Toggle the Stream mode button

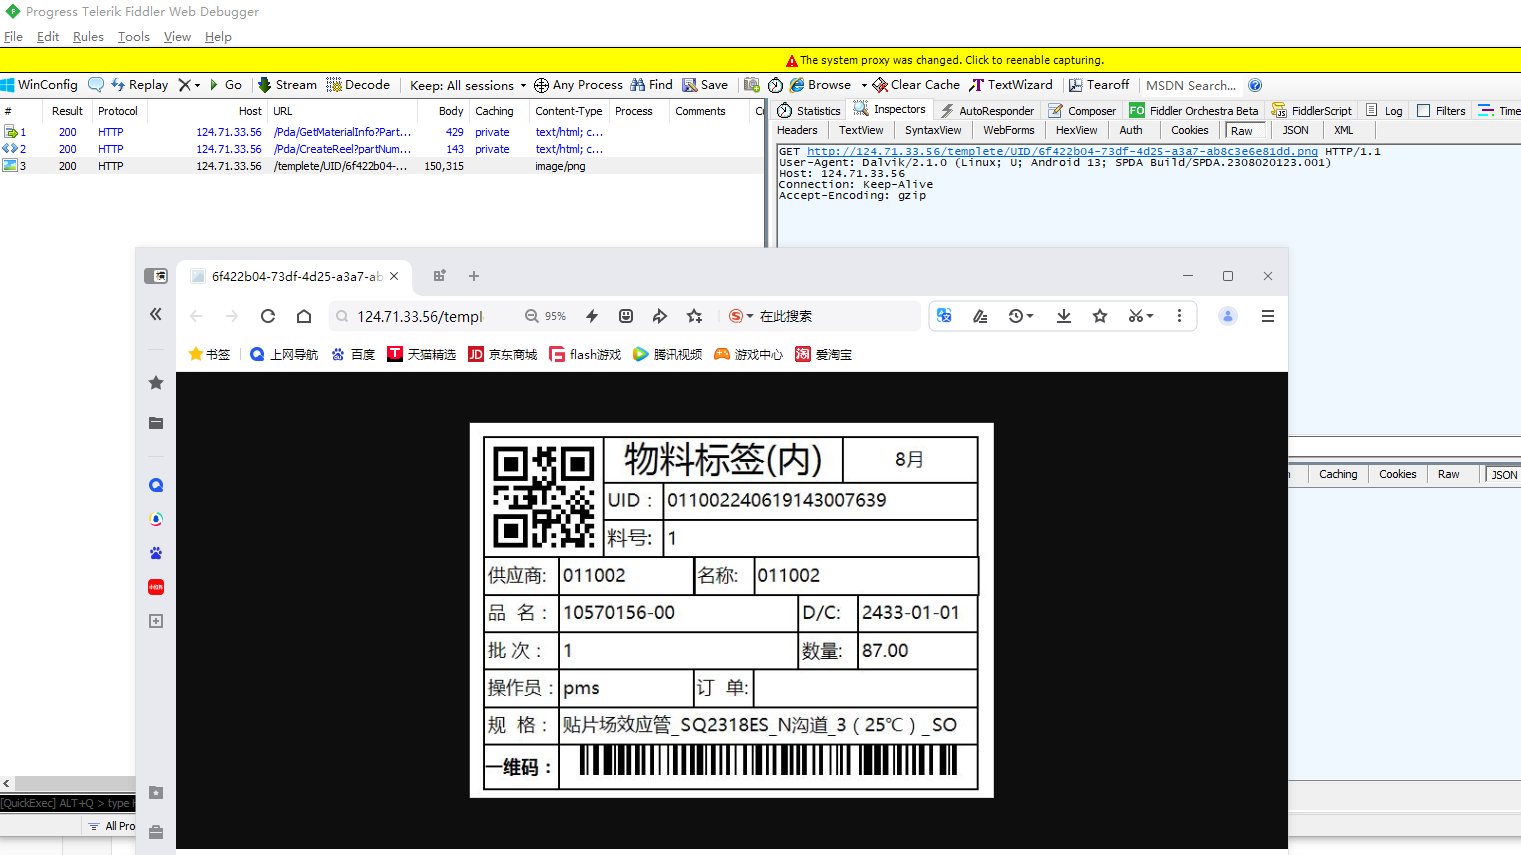point(286,85)
